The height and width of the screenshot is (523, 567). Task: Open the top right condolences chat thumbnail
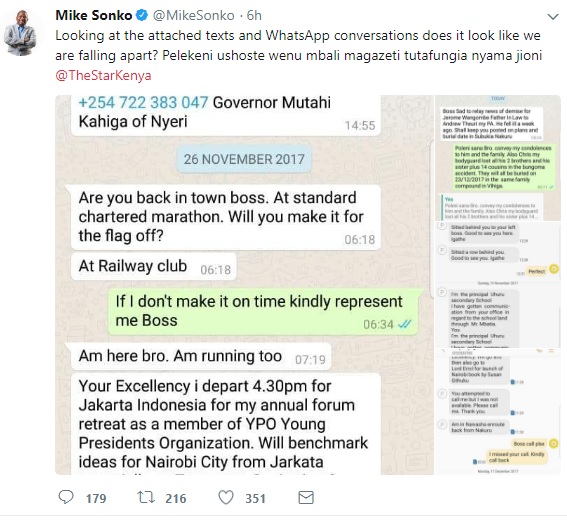[498, 158]
